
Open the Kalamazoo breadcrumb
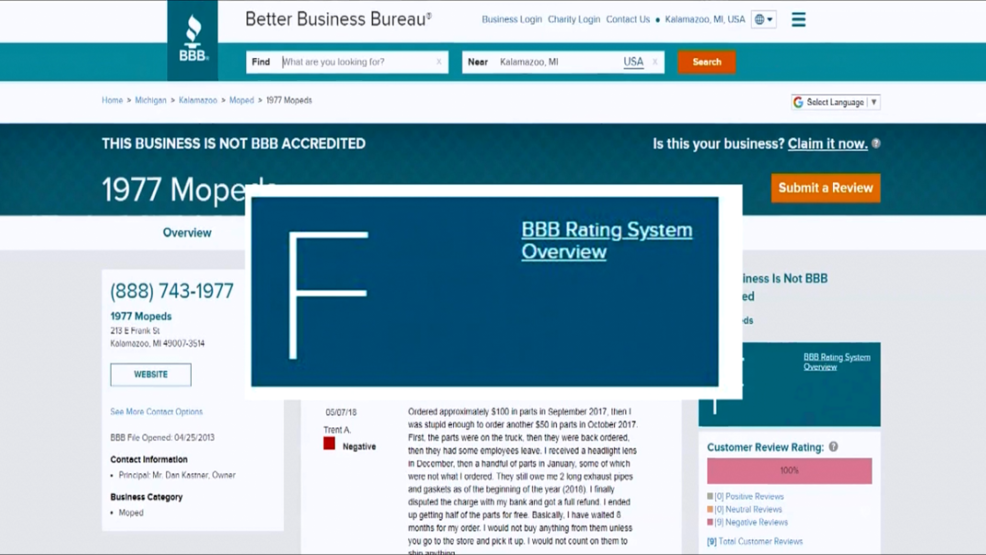[x=197, y=100]
